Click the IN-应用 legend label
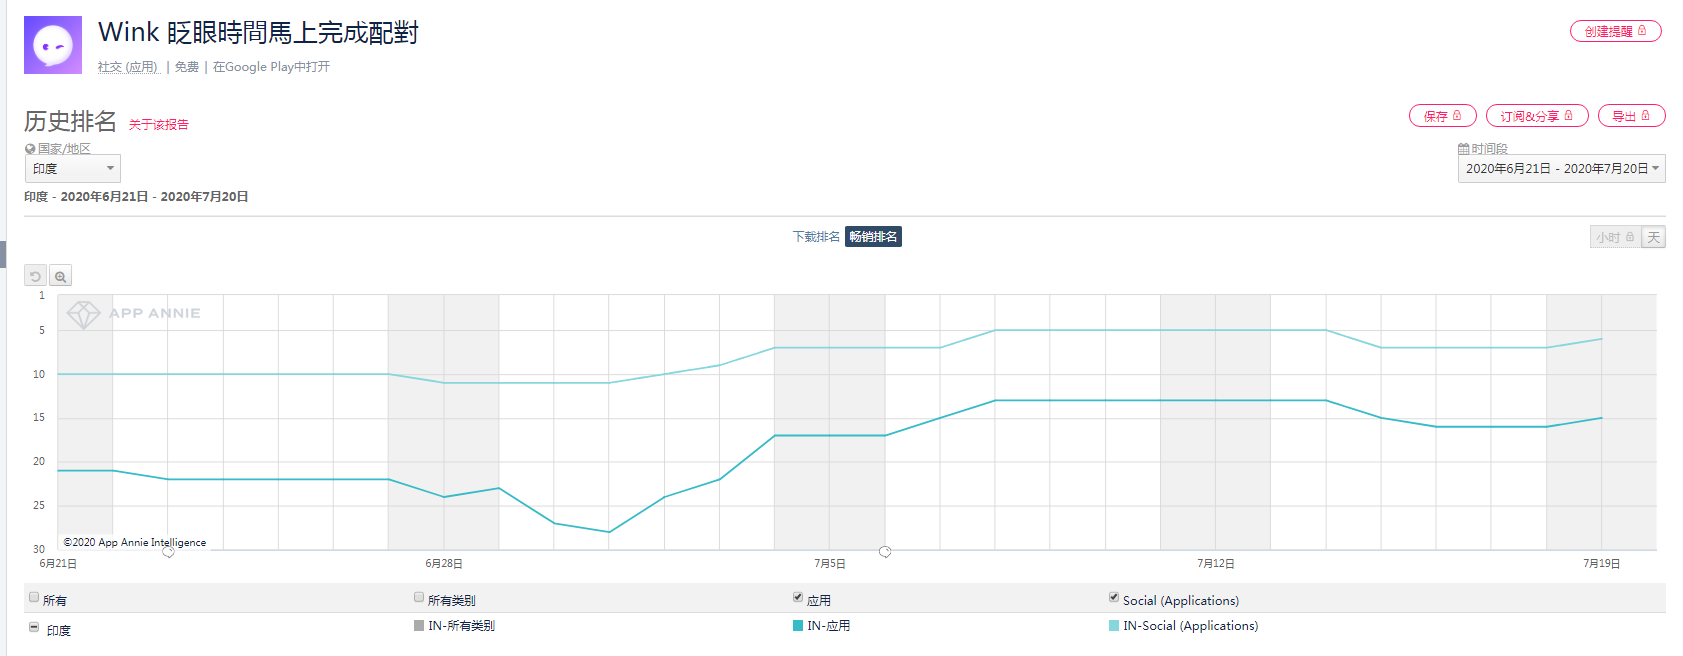Image resolution: width=1683 pixels, height=656 pixels. coord(829,626)
